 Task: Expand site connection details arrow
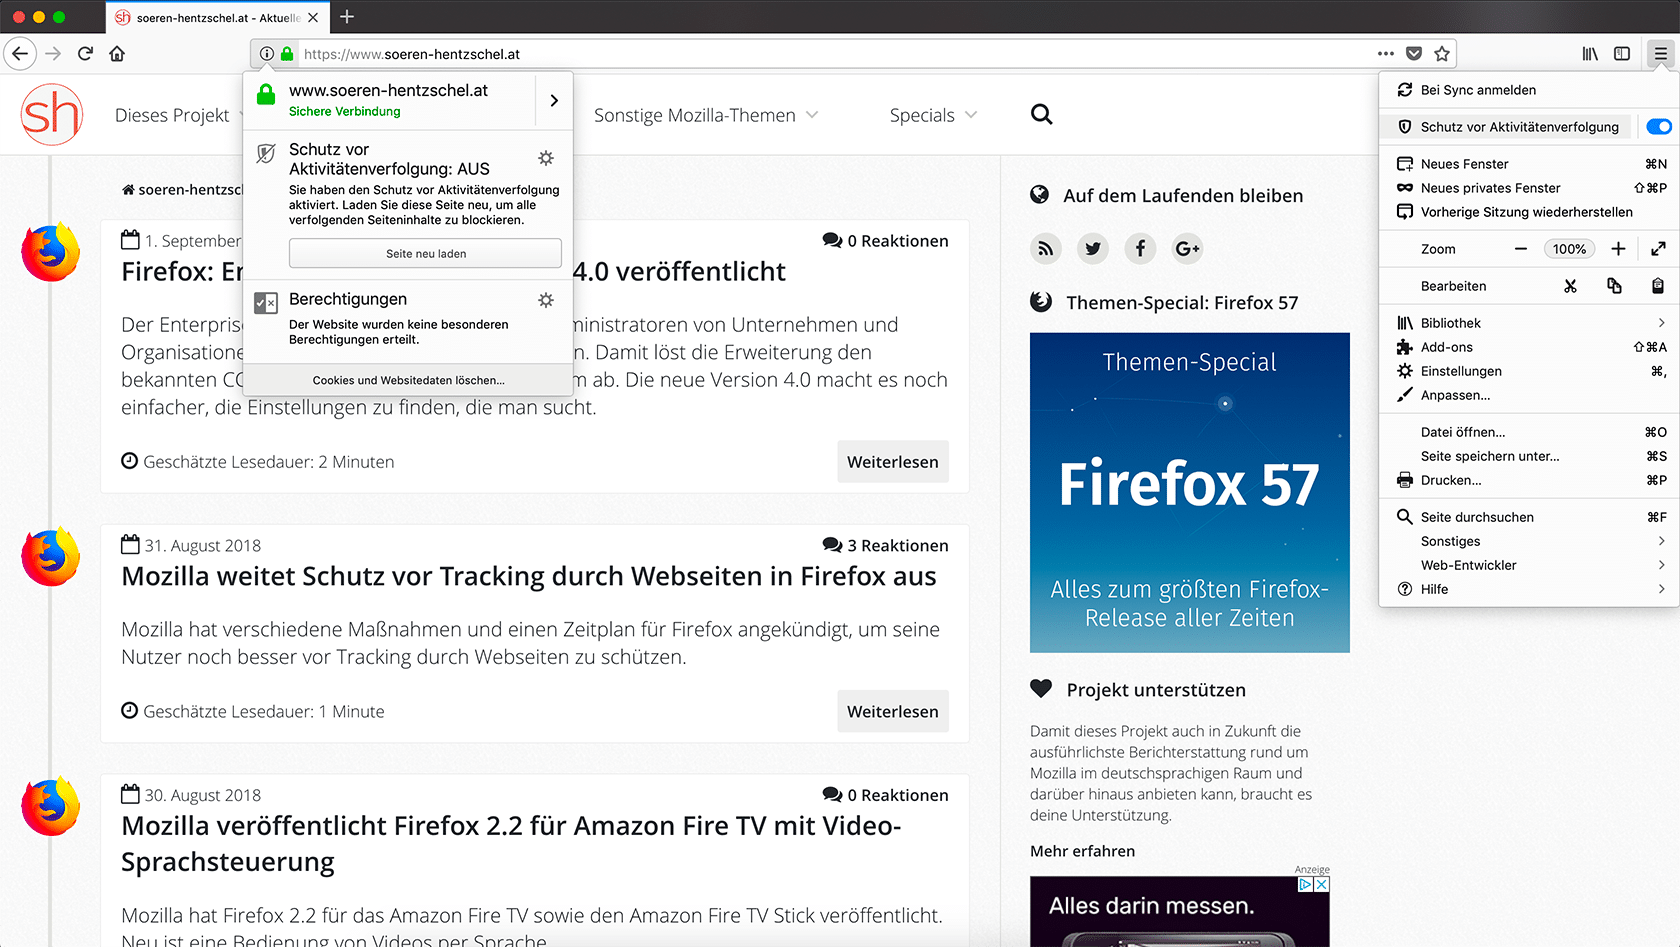pyautogui.click(x=554, y=100)
